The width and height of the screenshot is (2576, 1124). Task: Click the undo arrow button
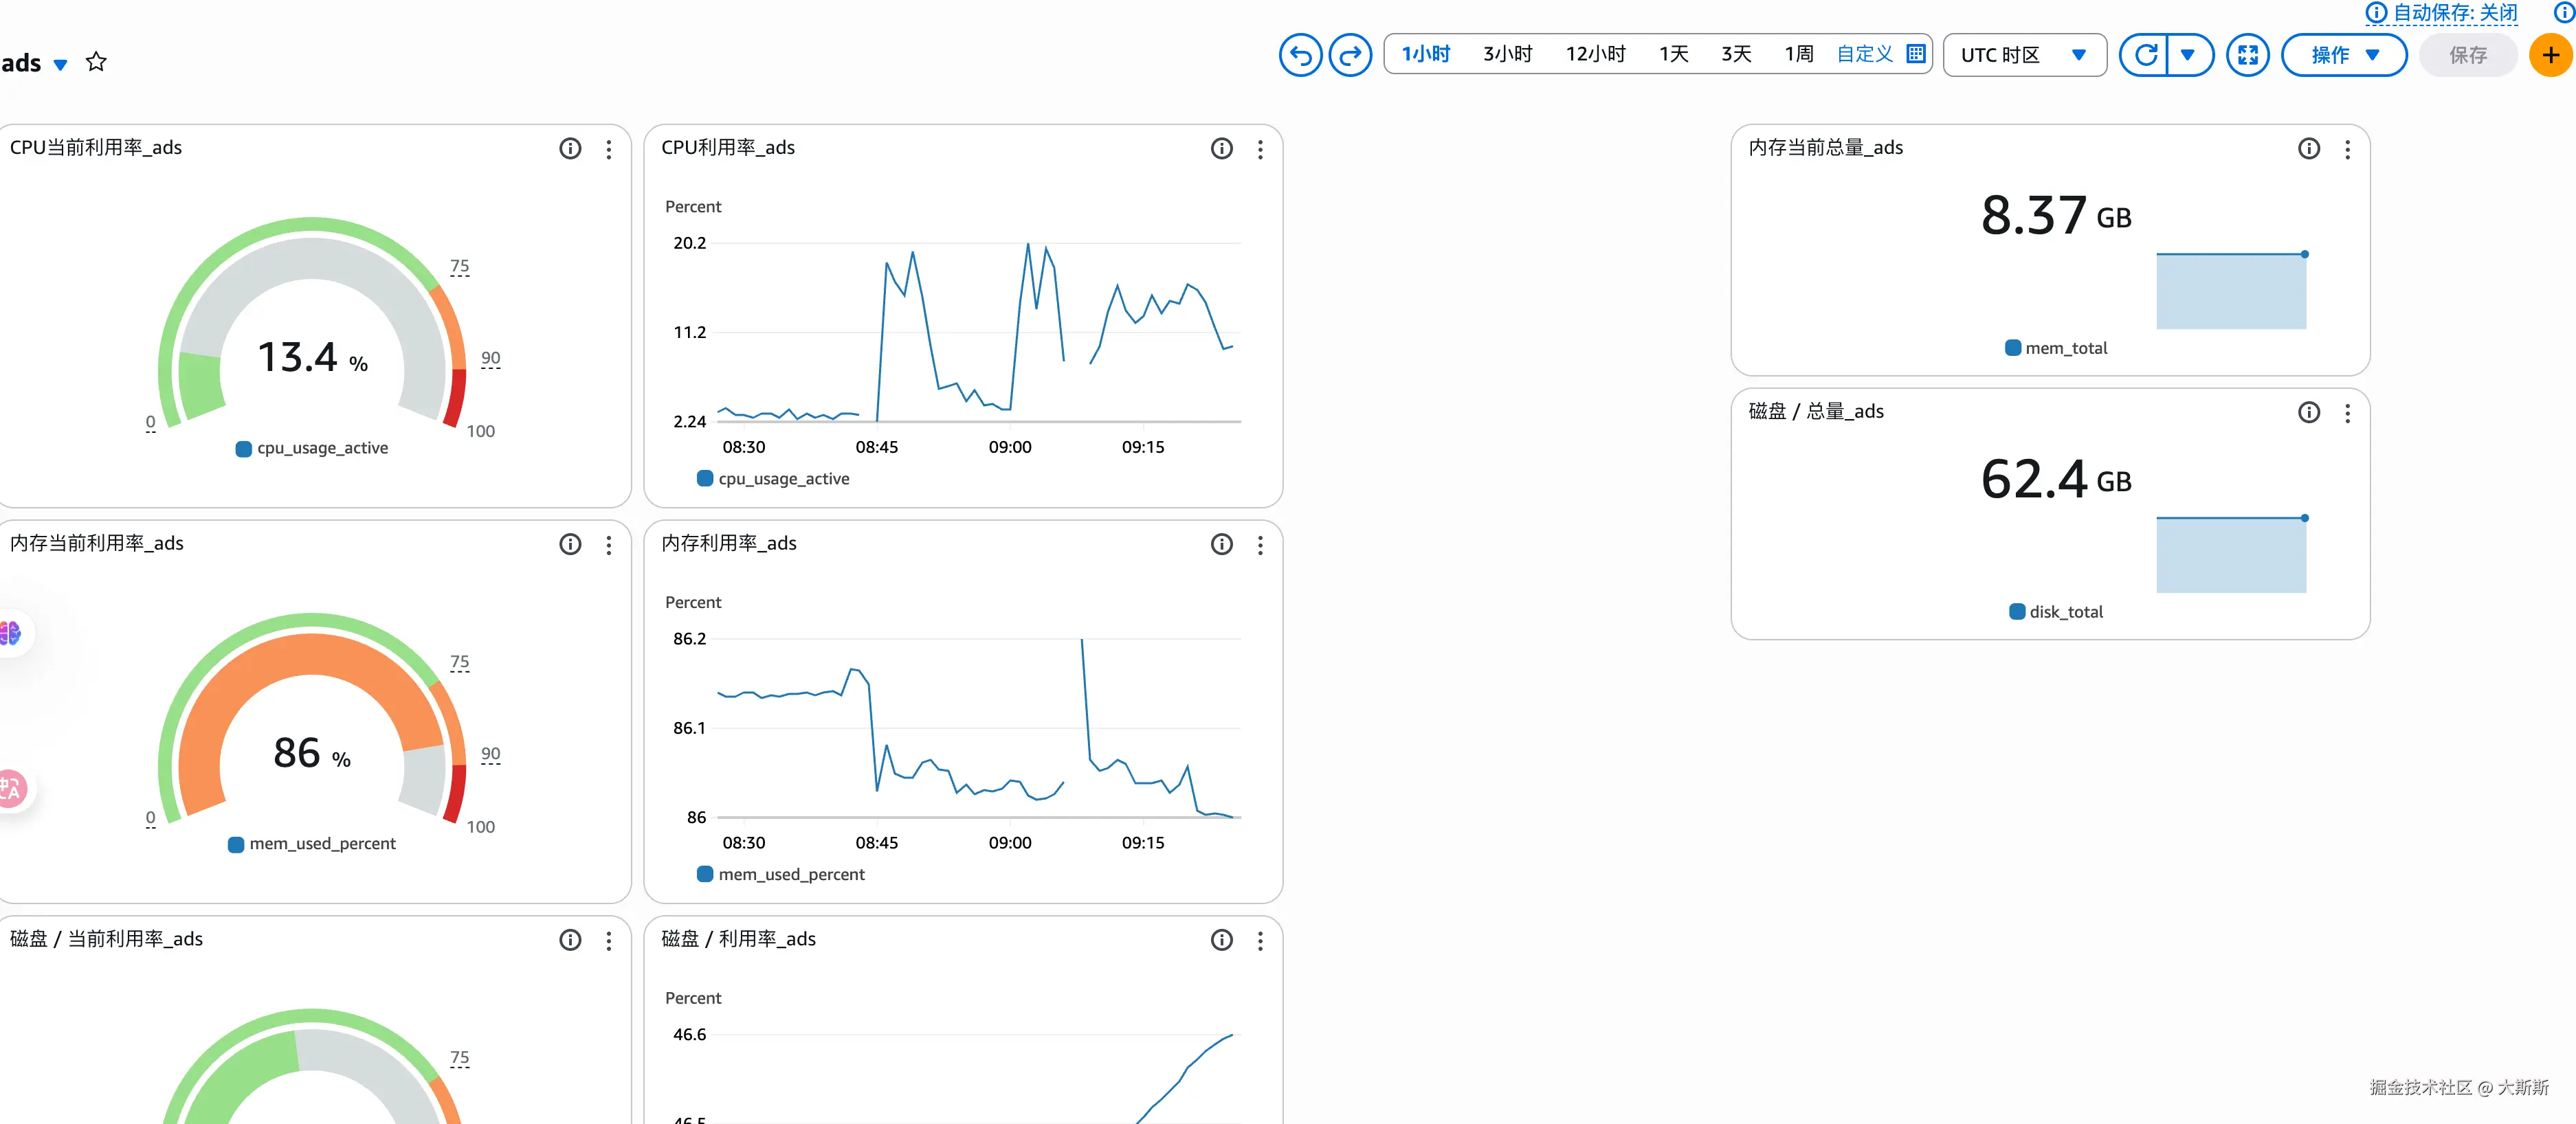[x=1300, y=55]
